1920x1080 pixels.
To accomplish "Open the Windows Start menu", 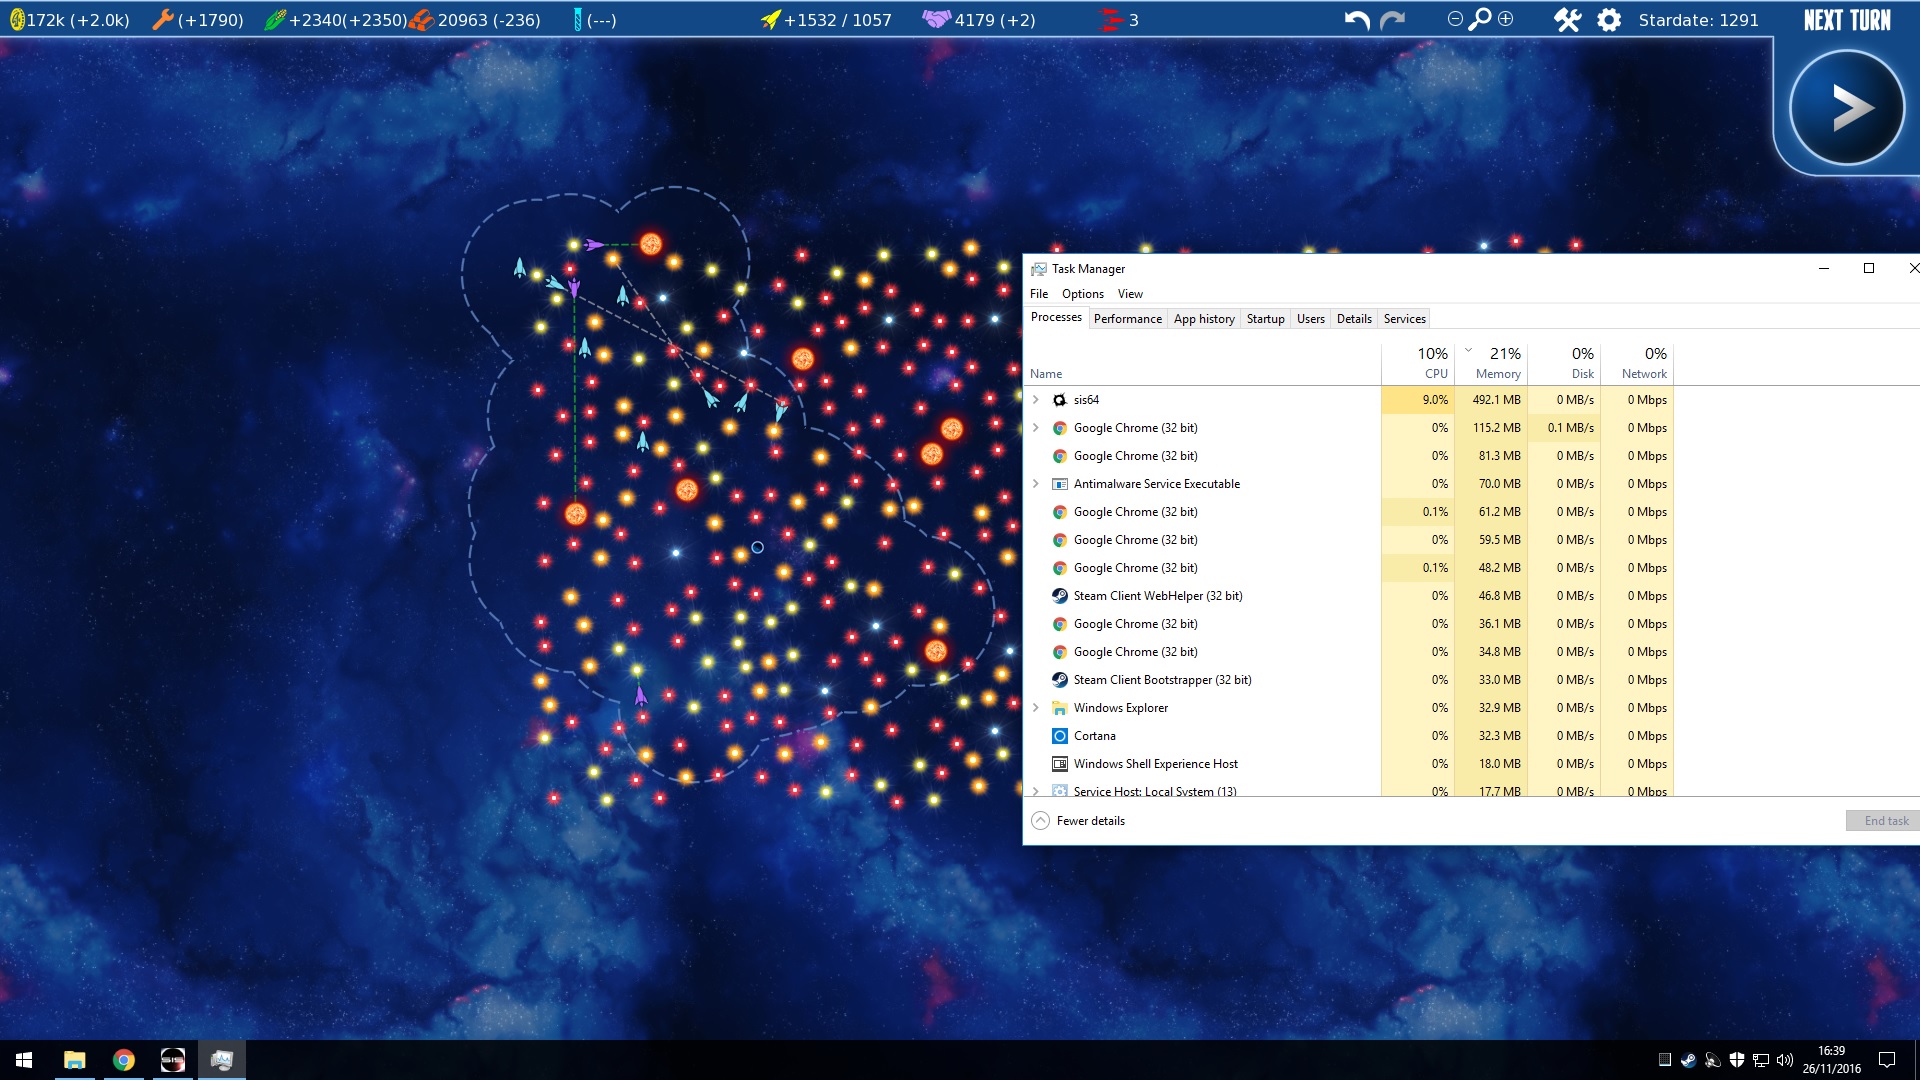I will (x=24, y=1060).
